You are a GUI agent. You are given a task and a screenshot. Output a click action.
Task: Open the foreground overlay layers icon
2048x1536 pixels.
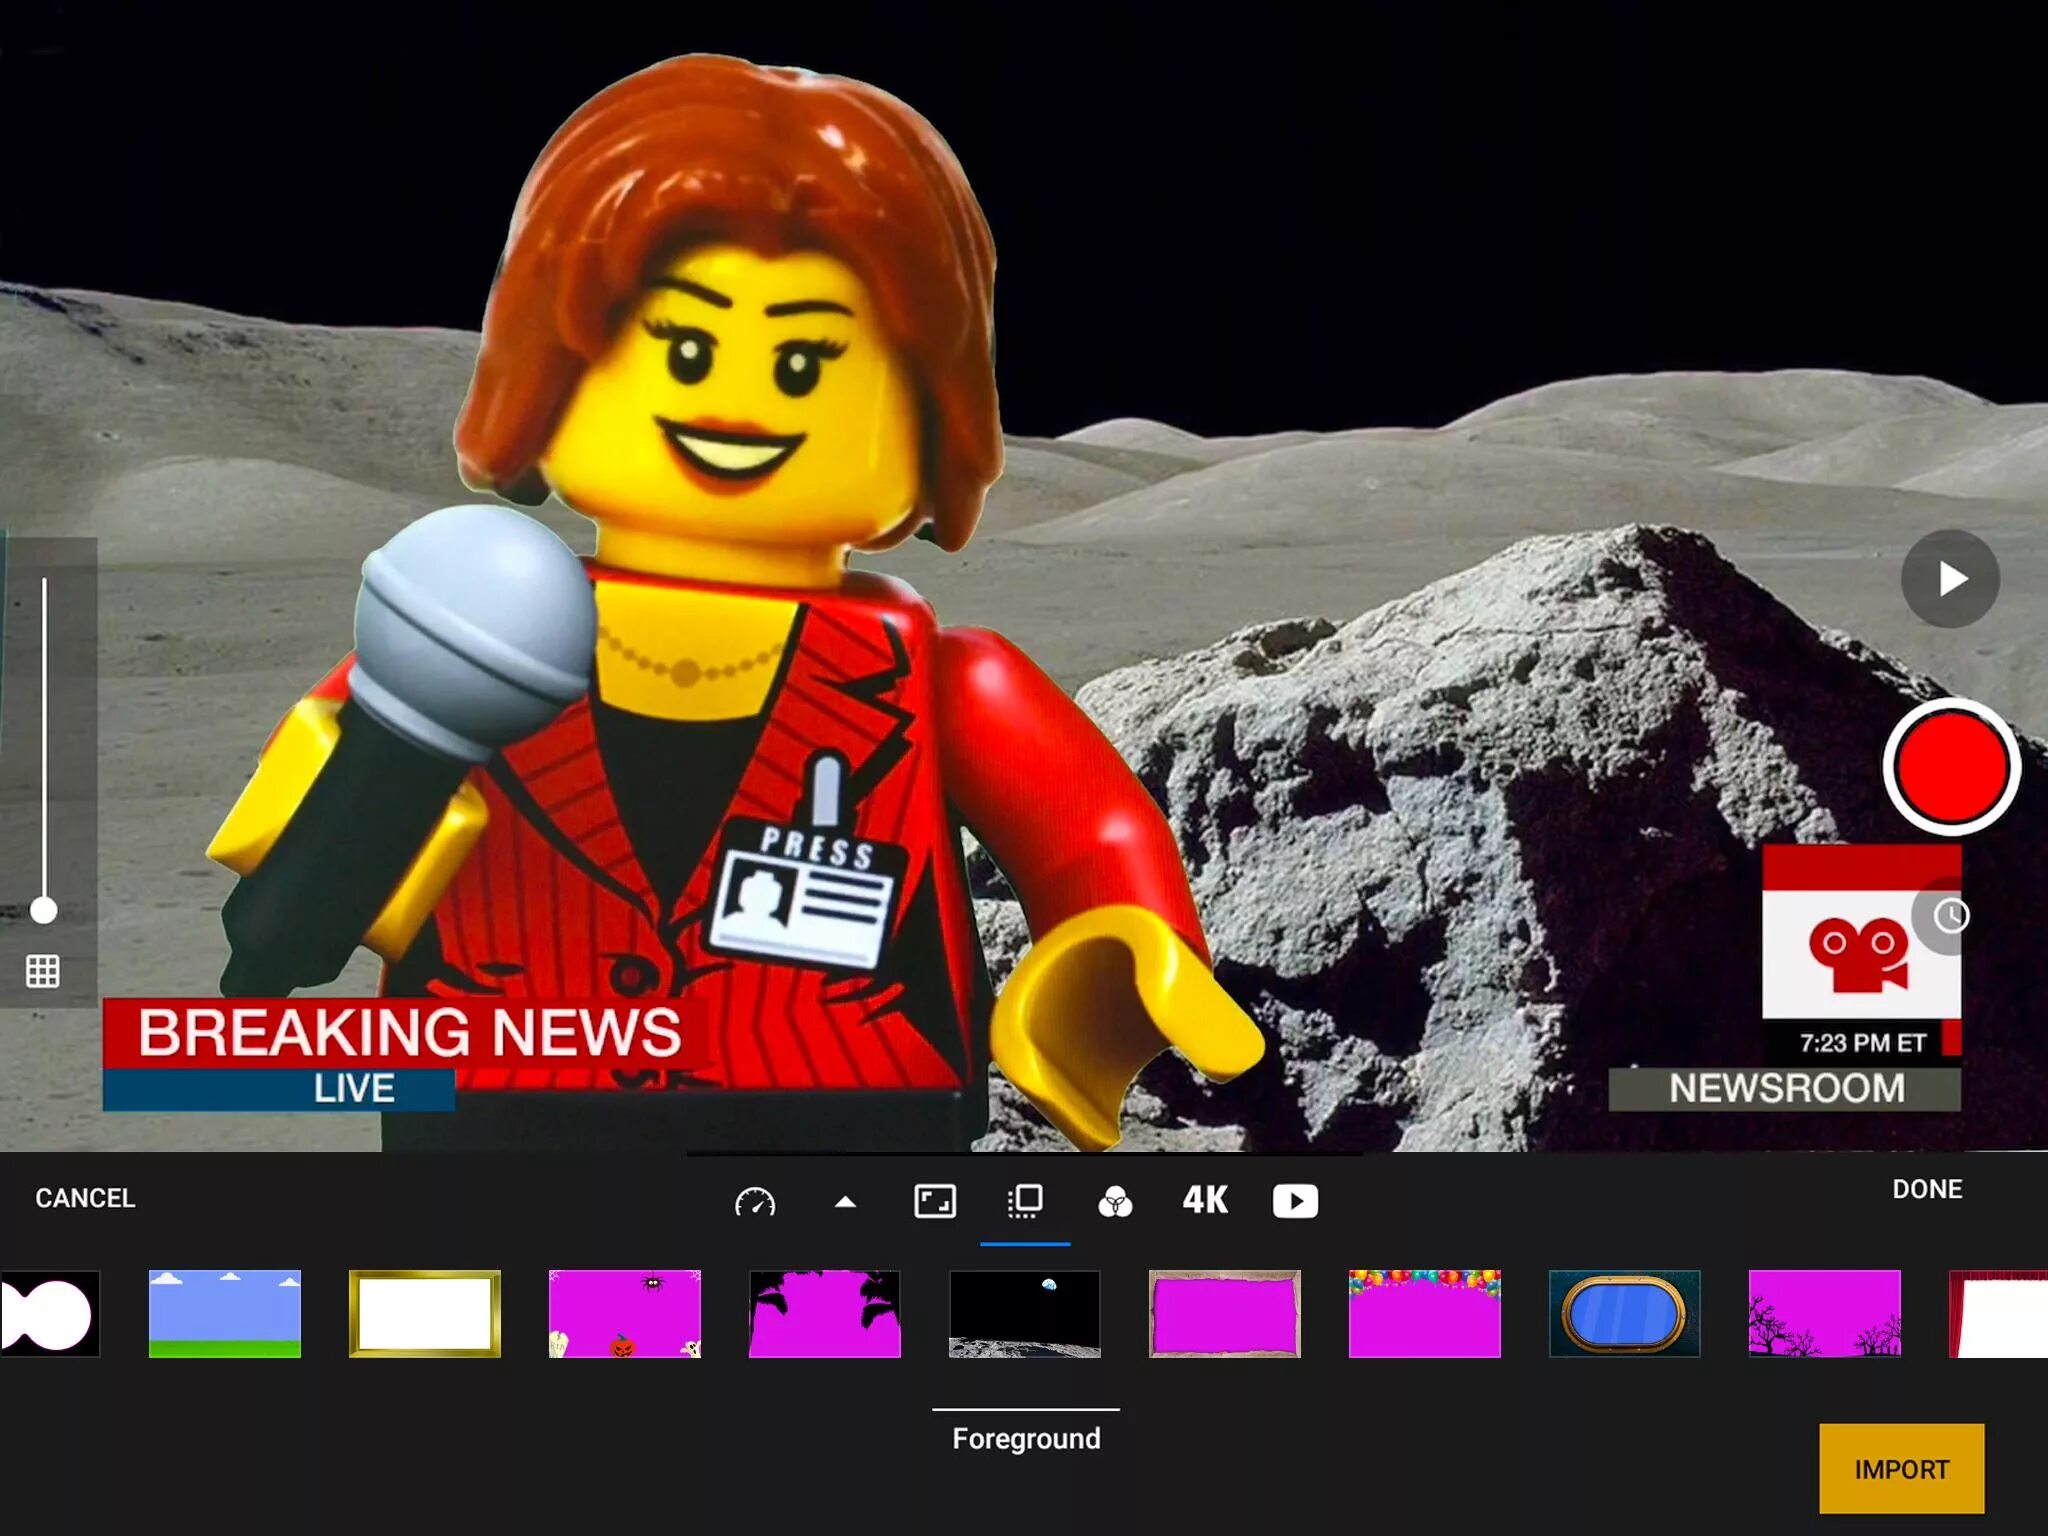[x=1025, y=1201]
